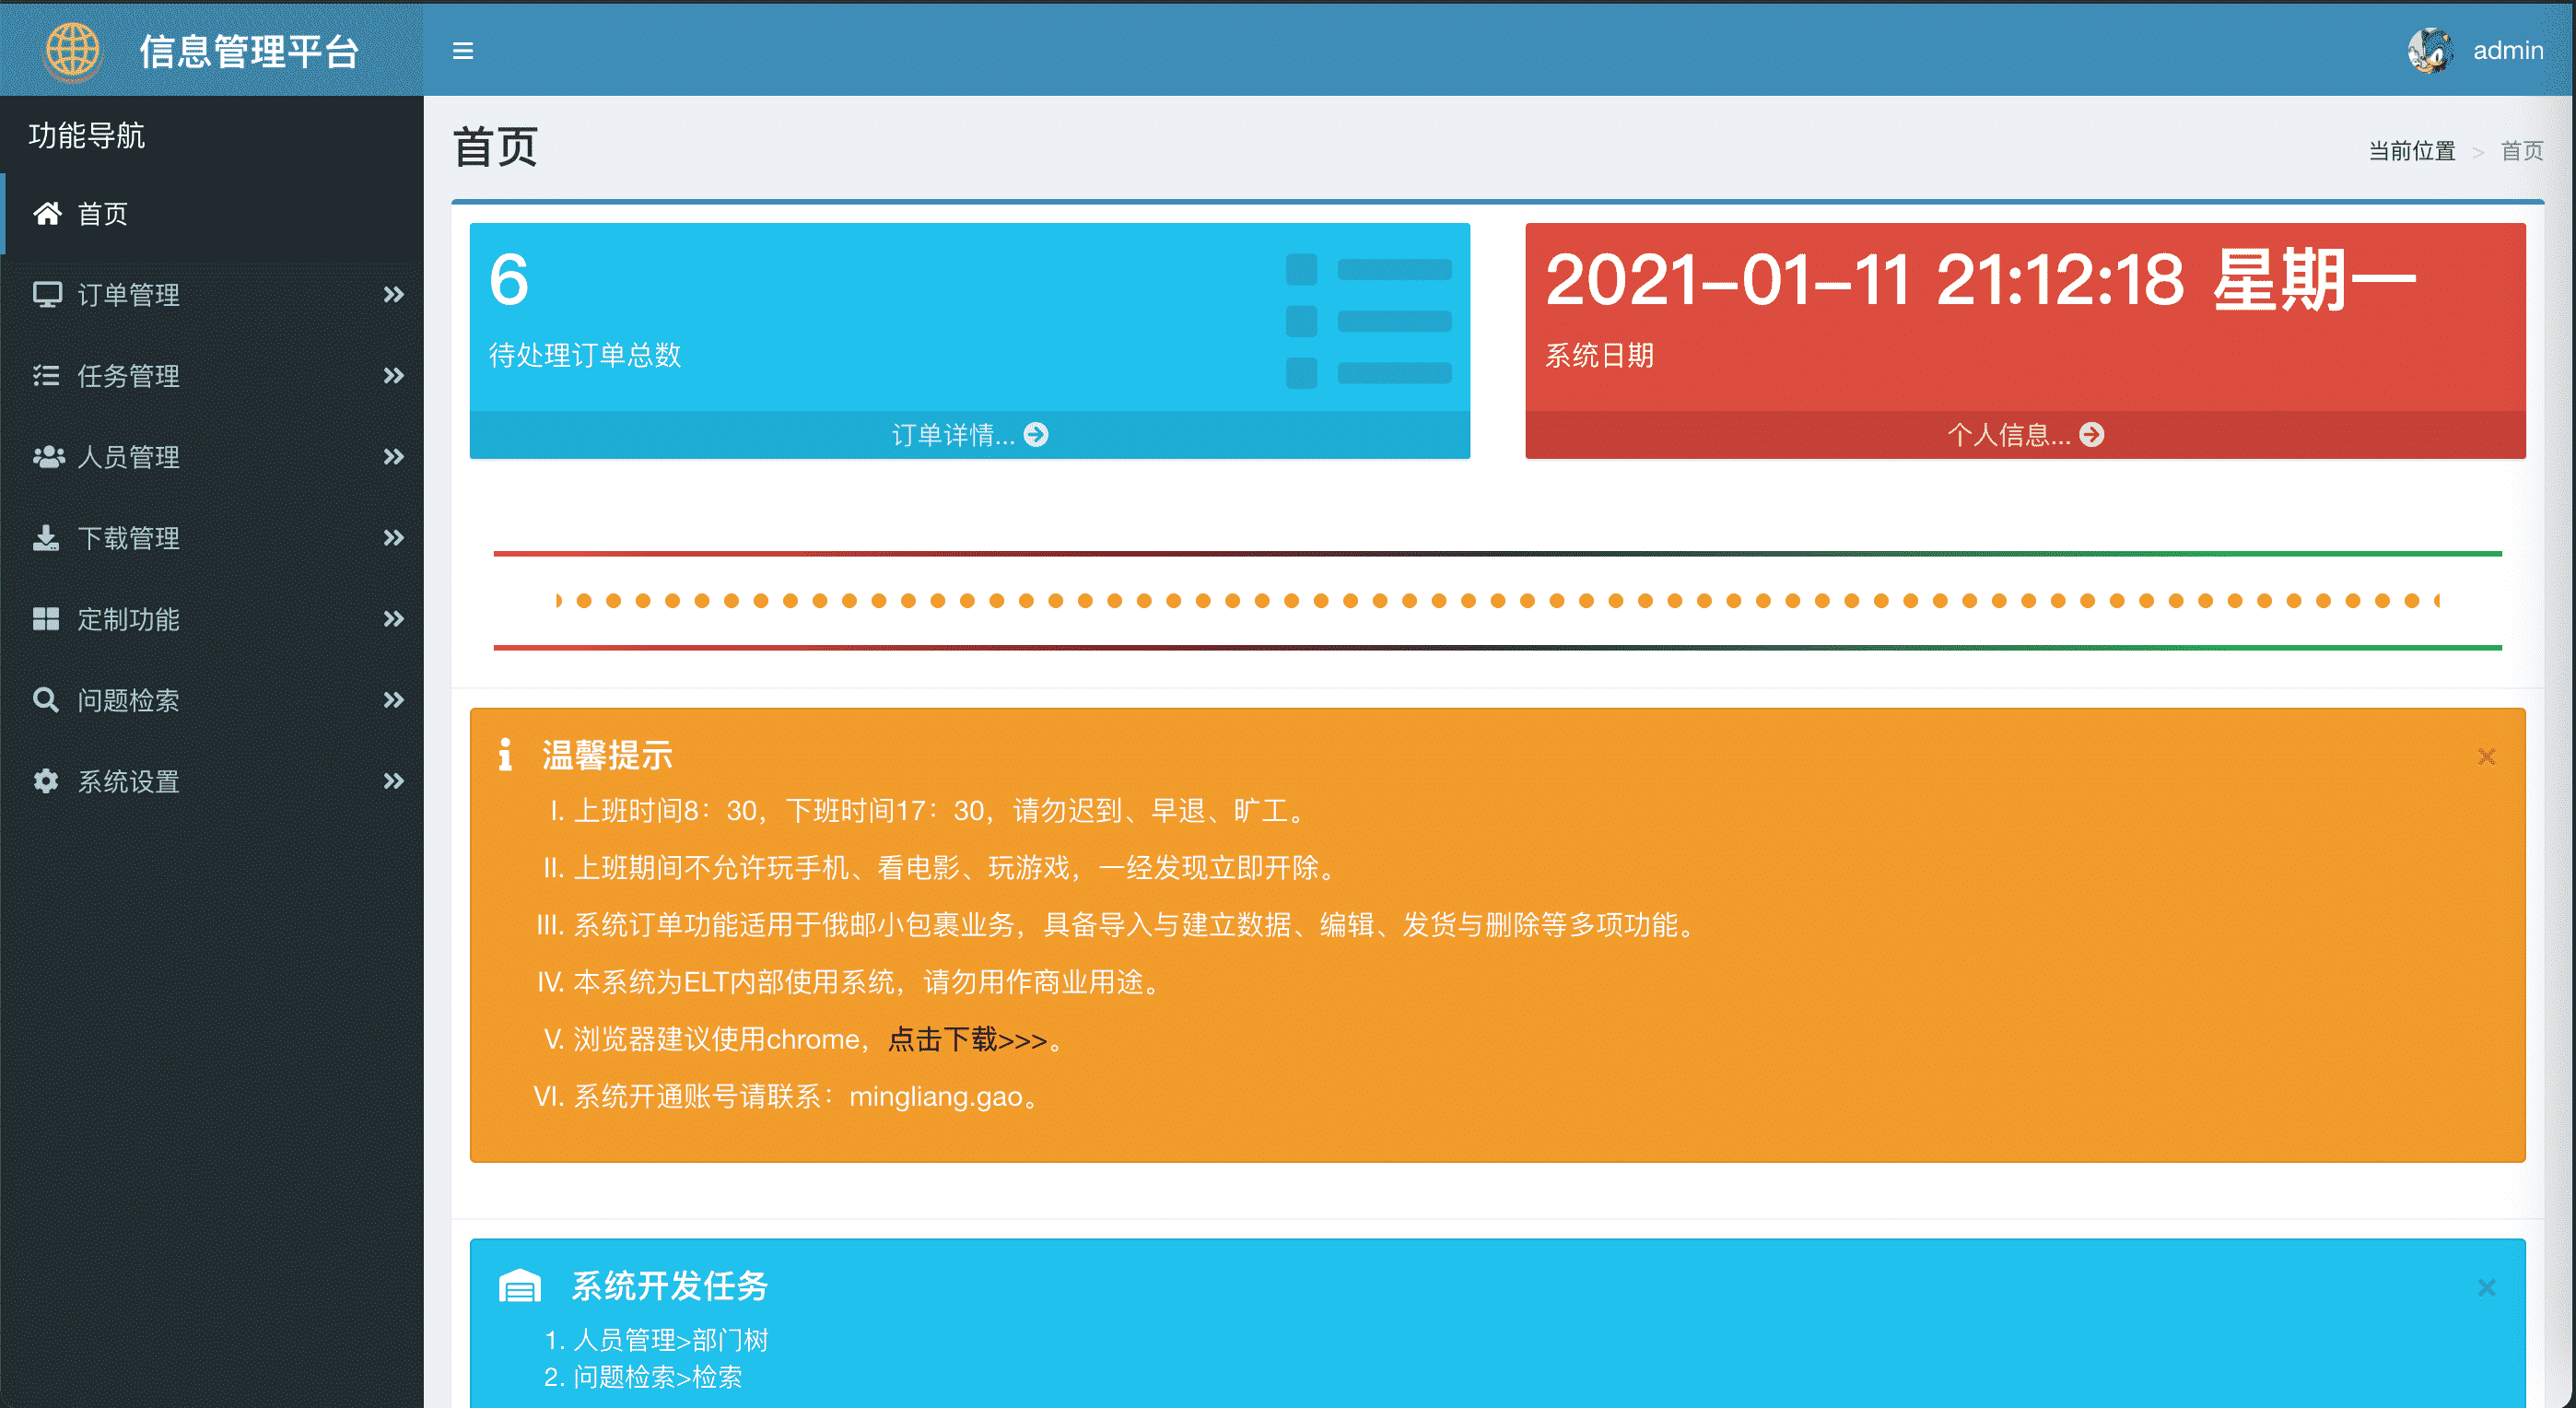Click the 点击下载>>> chrome download link
Viewport: 2576px width, 1408px height.
click(967, 1040)
